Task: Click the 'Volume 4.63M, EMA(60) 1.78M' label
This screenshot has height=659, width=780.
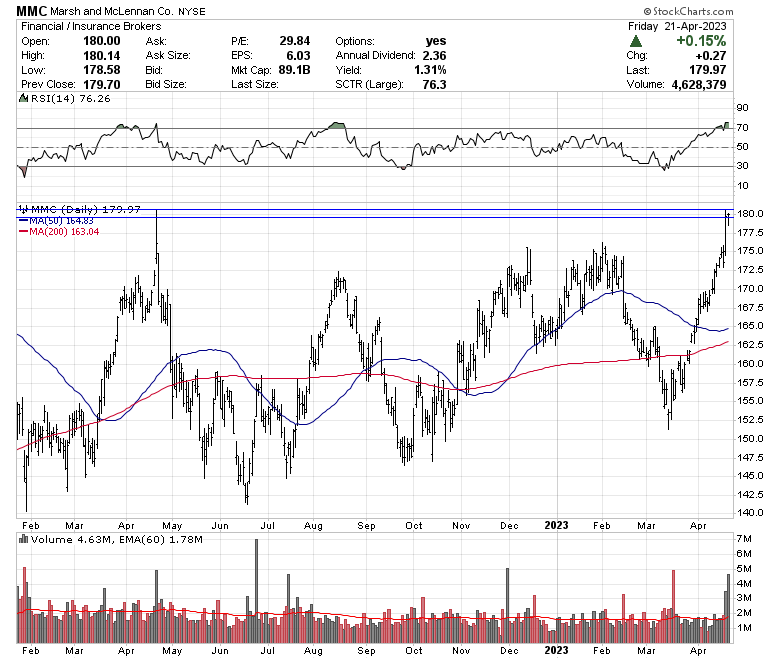Action: (x=117, y=539)
